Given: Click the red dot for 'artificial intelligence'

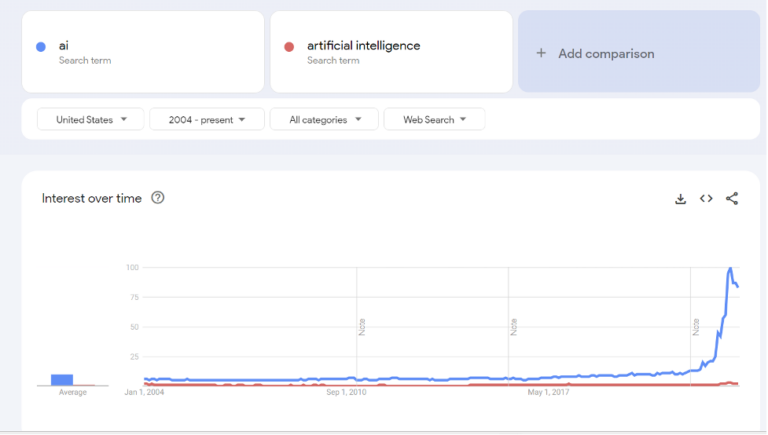Looking at the screenshot, I should point(289,47).
